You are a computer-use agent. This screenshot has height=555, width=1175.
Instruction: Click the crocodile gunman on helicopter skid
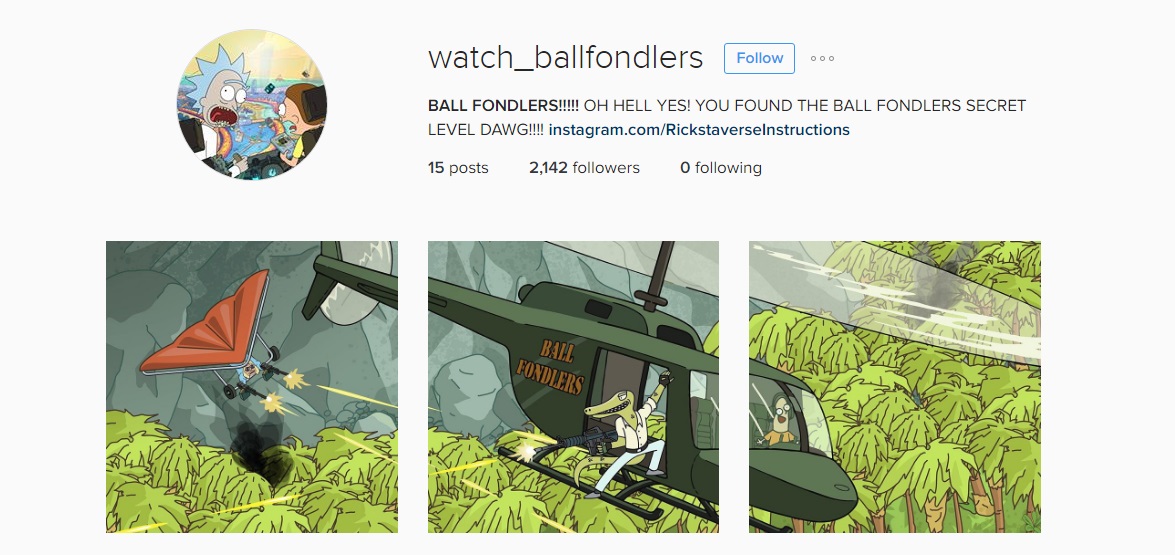[x=623, y=434]
